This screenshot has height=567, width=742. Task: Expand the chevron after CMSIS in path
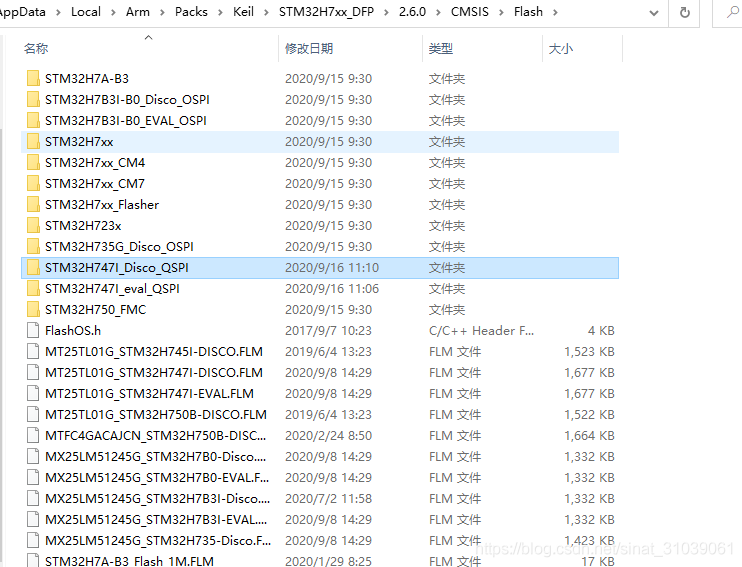[x=501, y=12]
